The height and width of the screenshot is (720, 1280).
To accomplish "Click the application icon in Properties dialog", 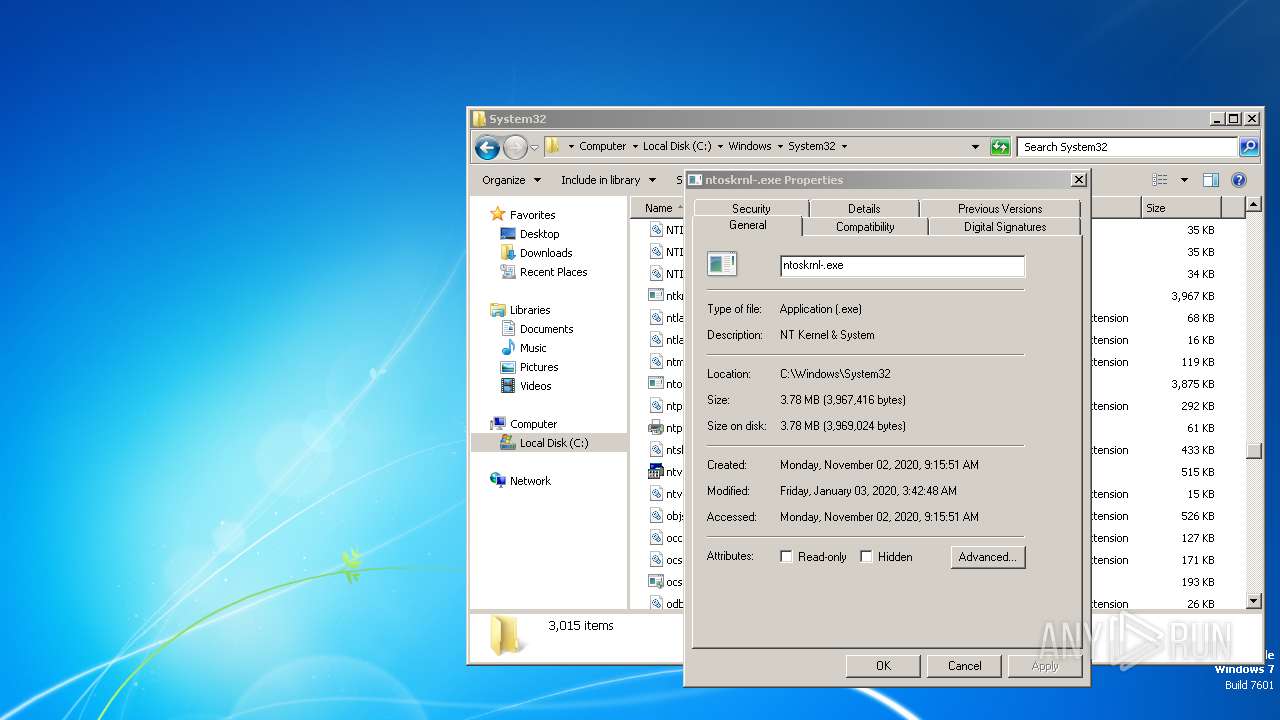I will tap(722, 264).
